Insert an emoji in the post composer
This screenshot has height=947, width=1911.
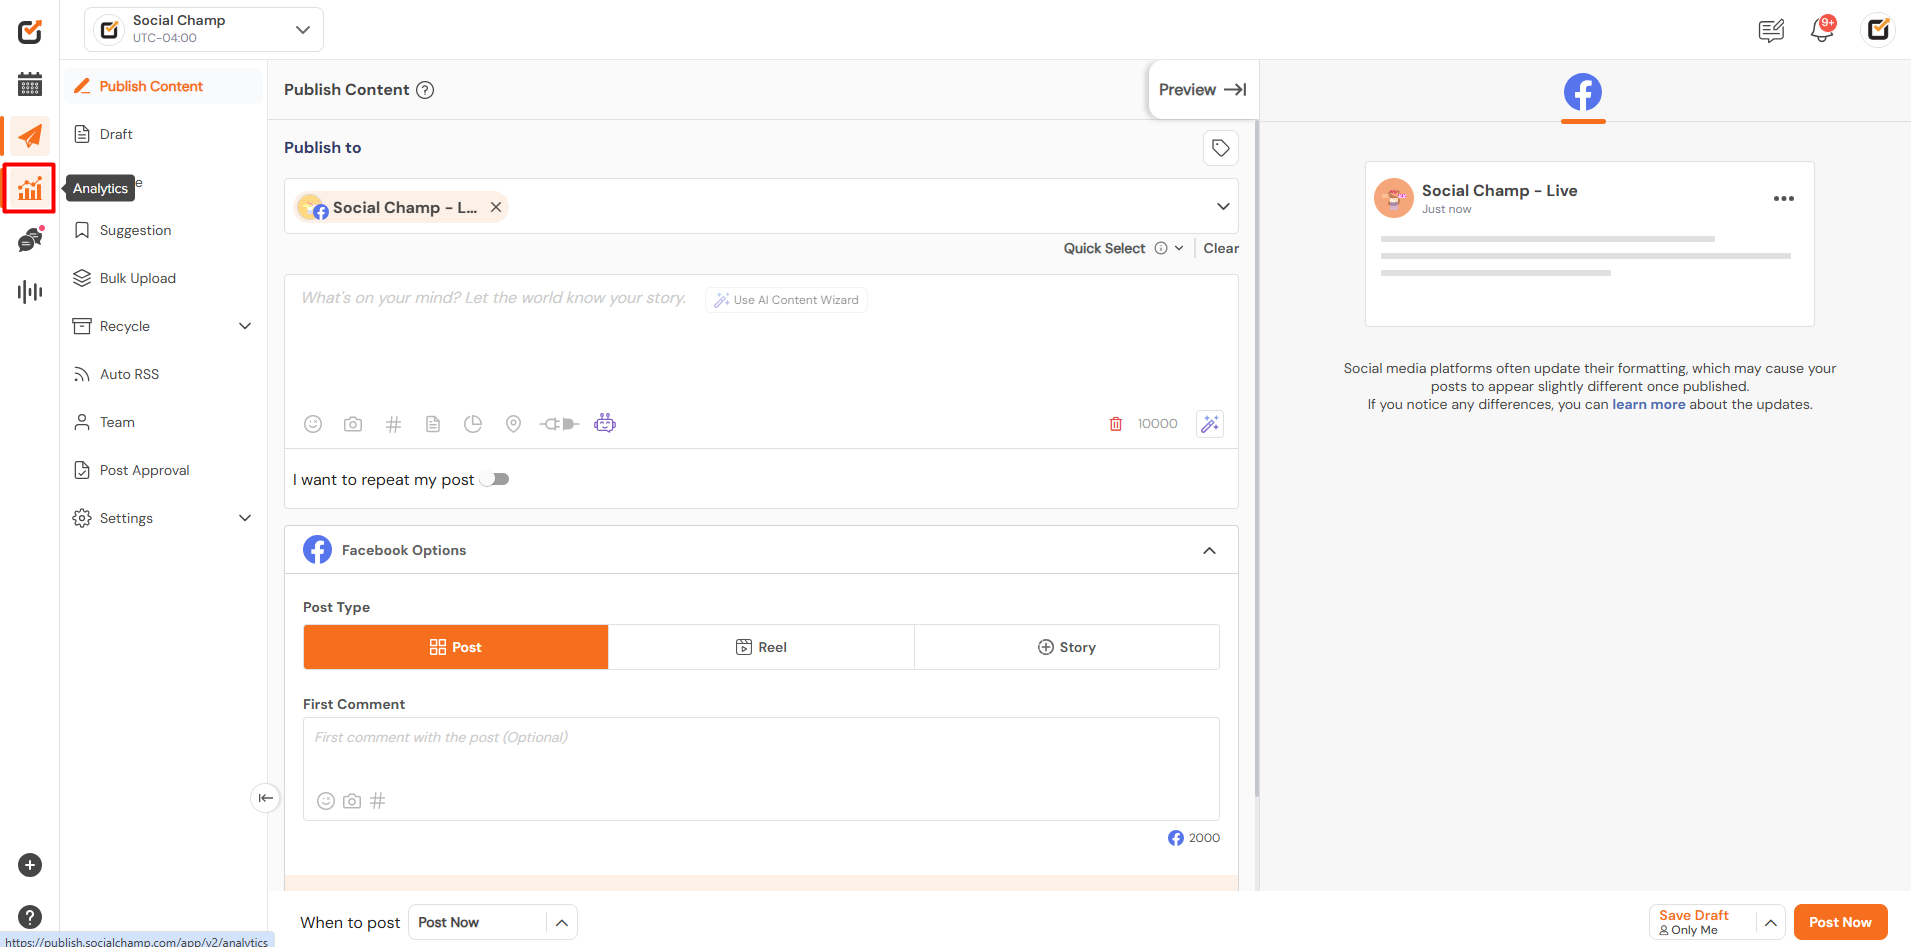[313, 424]
